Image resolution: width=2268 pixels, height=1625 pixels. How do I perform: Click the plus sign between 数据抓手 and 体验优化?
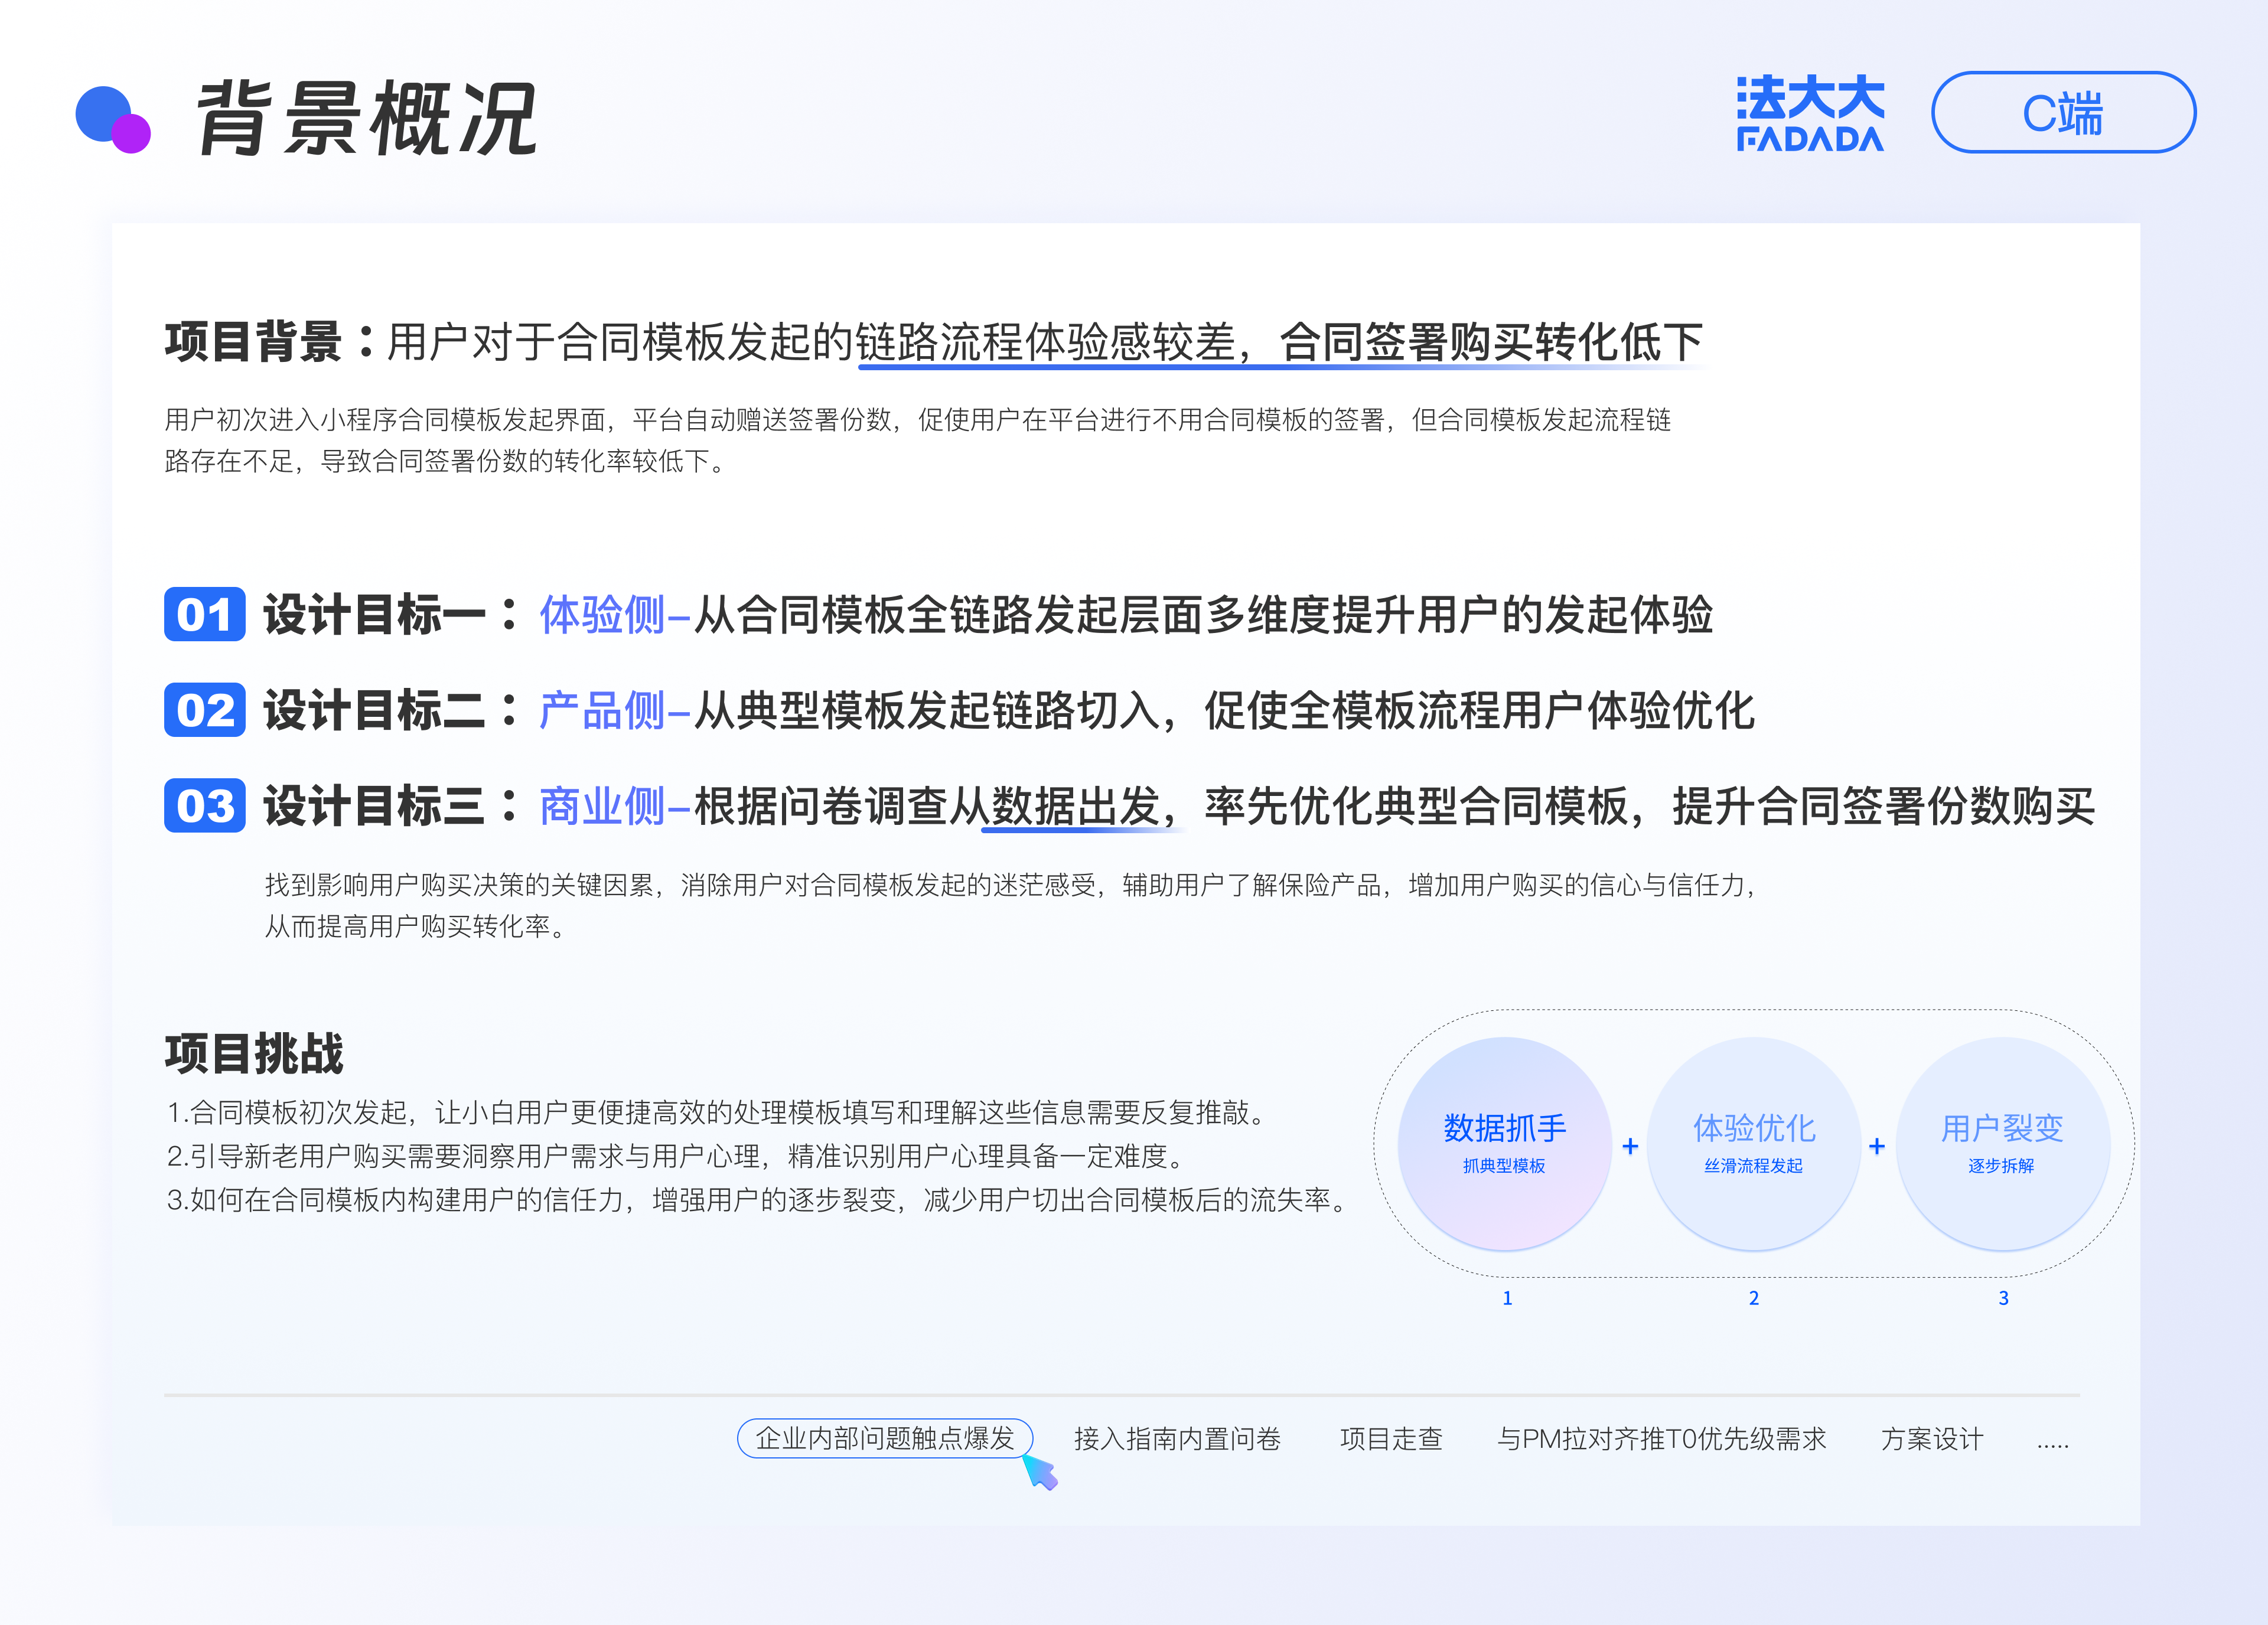click(x=1630, y=1146)
